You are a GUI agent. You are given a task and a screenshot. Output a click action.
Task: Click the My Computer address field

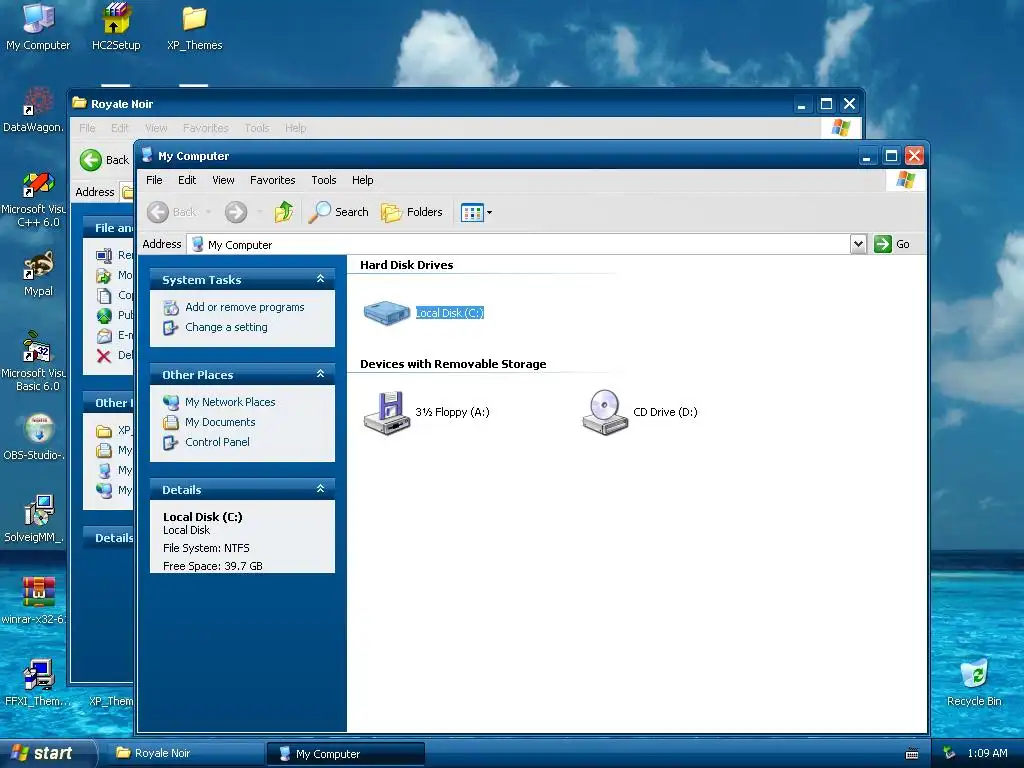click(x=519, y=244)
